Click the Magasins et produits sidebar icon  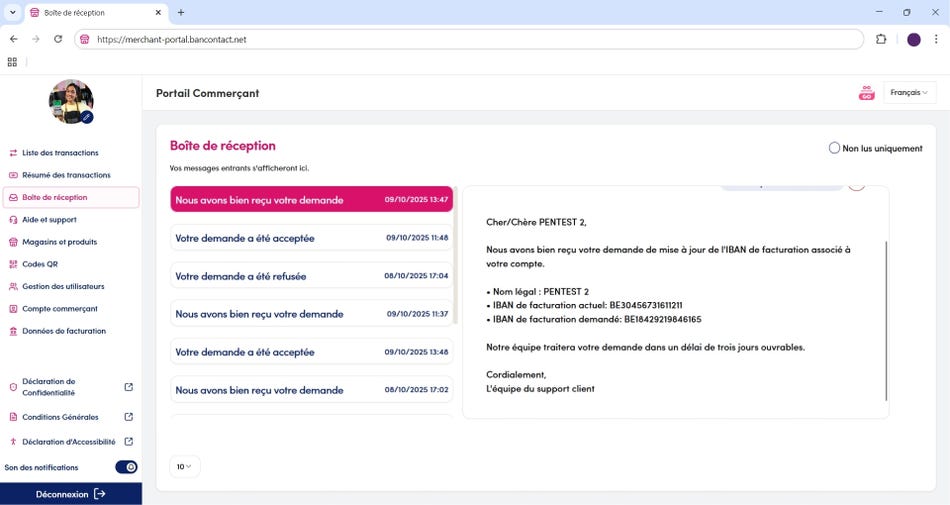(x=13, y=242)
